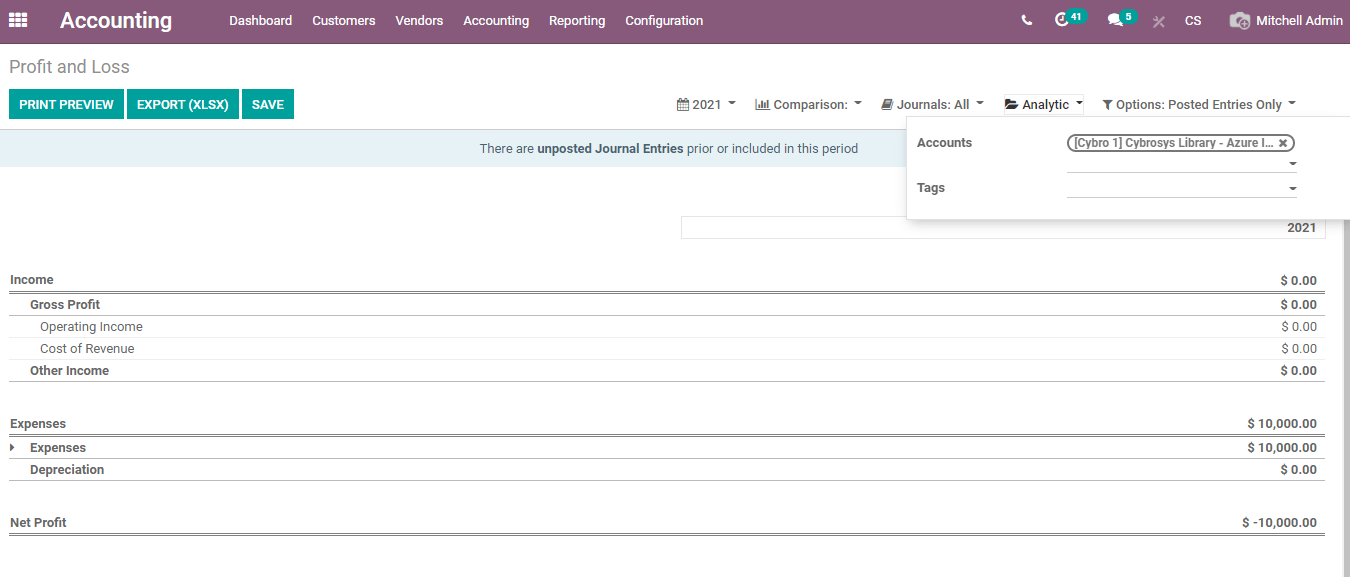Open the Dashboard menu
The image size is (1350, 577).
coord(261,20)
